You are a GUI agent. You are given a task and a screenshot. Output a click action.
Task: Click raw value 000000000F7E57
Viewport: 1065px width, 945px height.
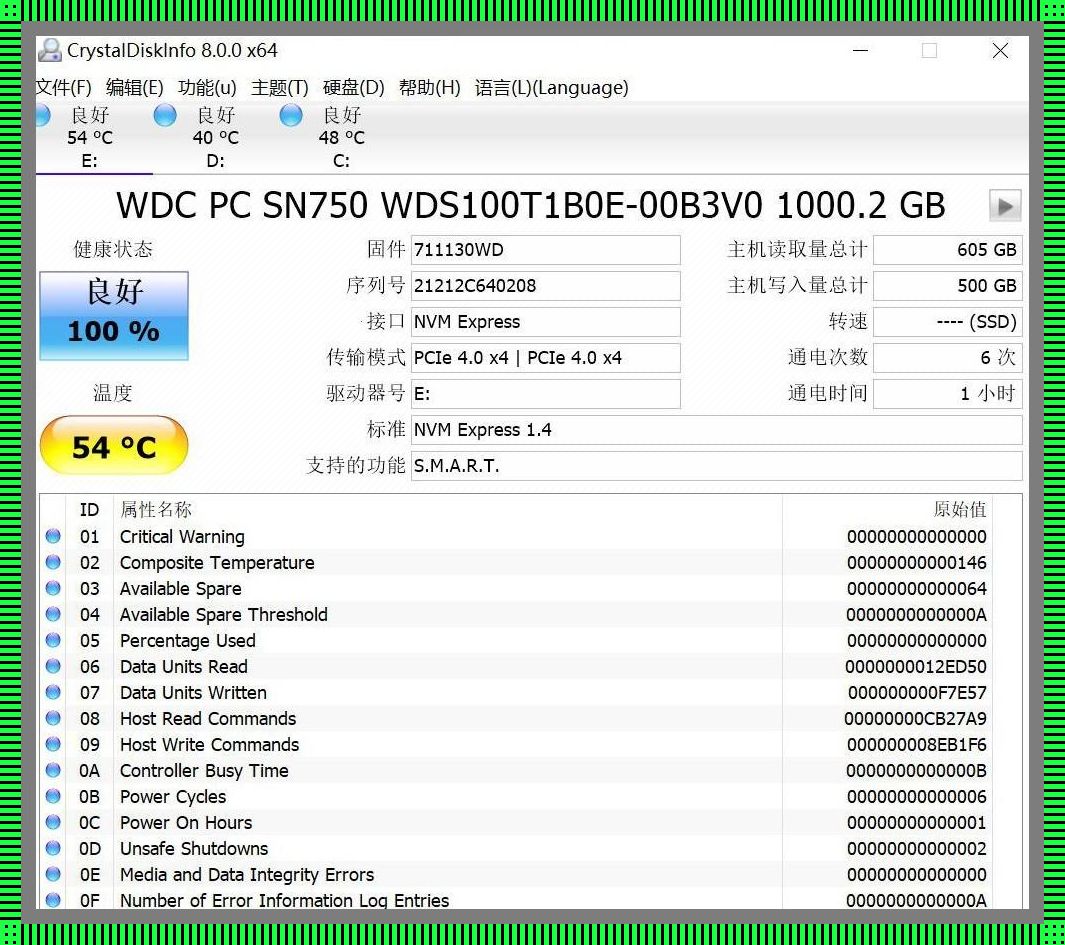pyautogui.click(x=917, y=693)
